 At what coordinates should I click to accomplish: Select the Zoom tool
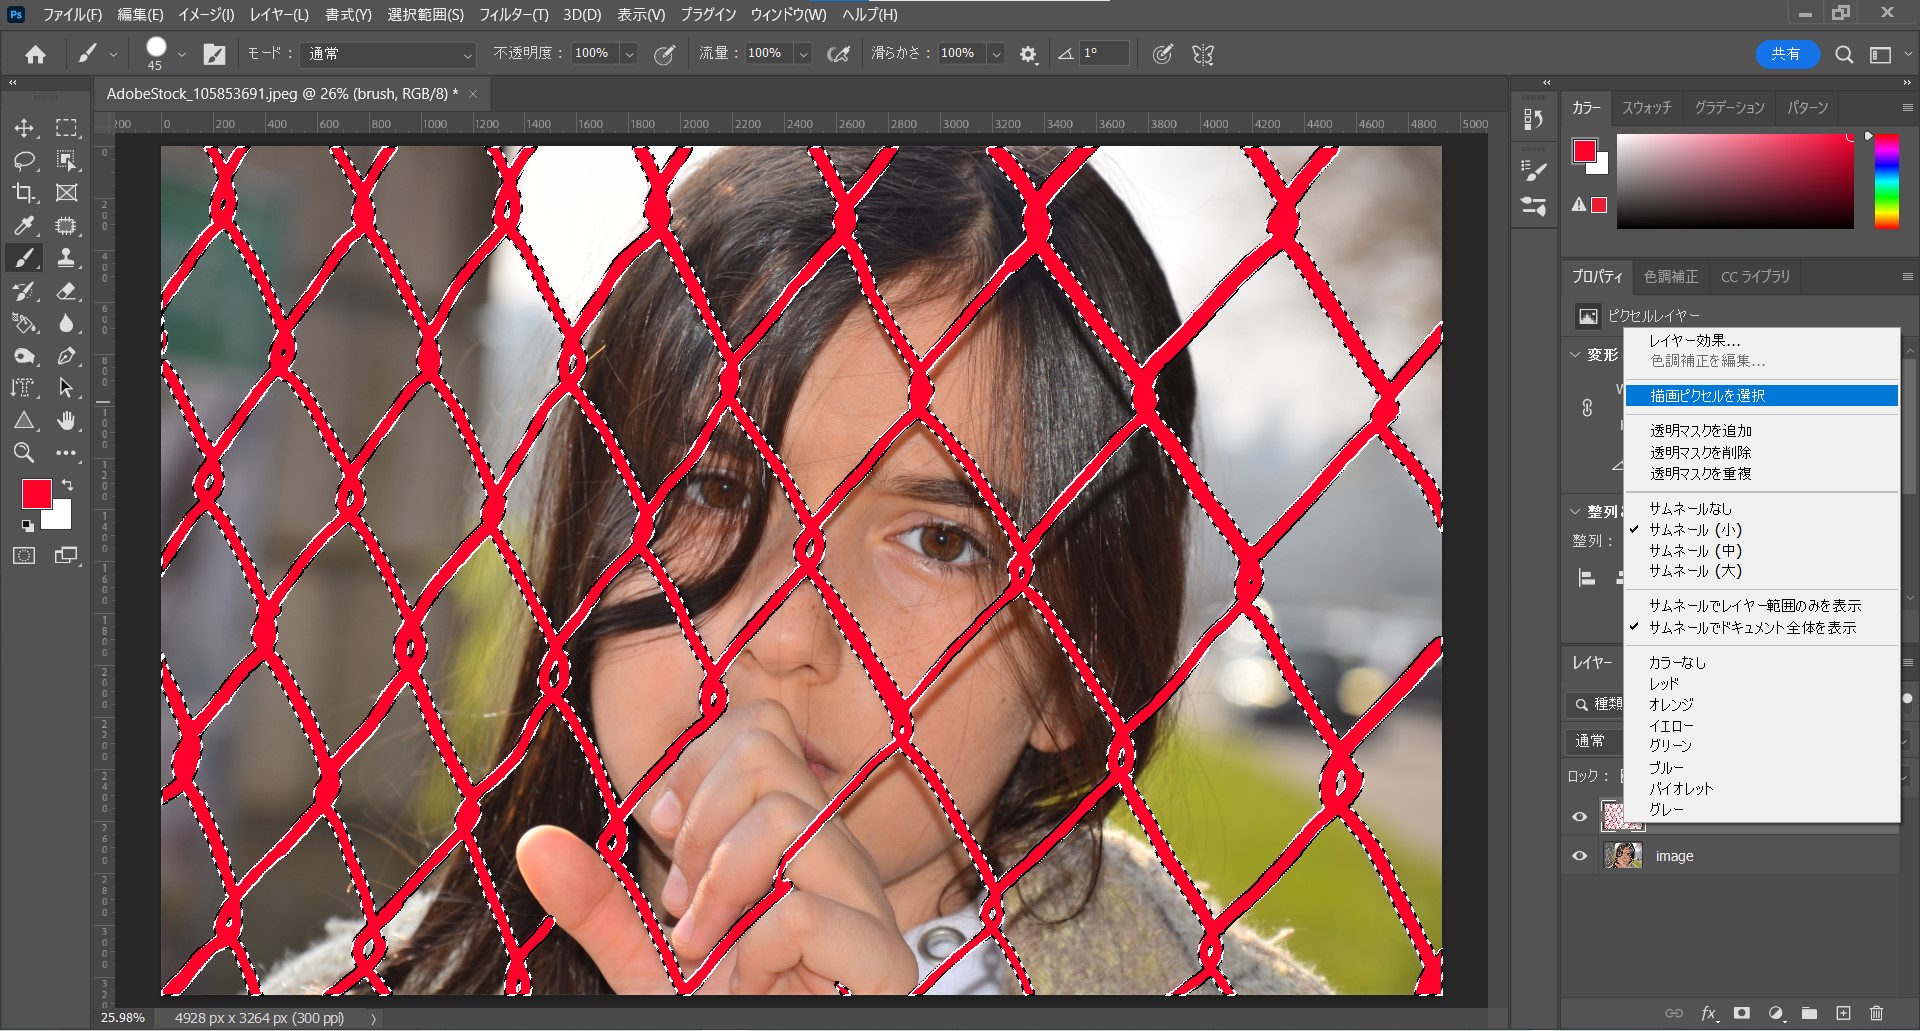click(24, 453)
